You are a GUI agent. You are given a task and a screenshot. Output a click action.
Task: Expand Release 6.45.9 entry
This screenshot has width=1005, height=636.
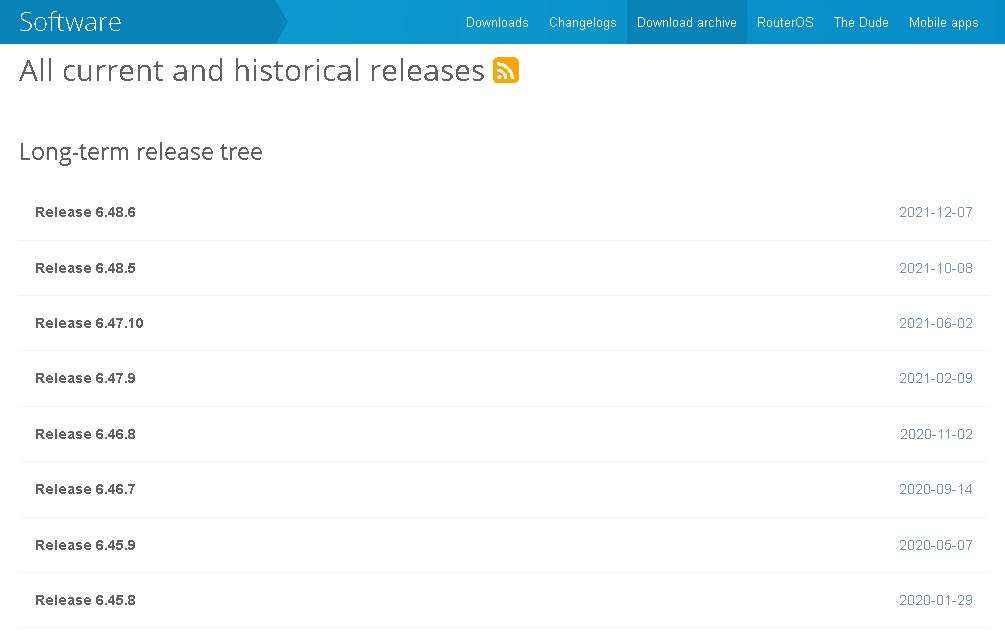pos(503,545)
